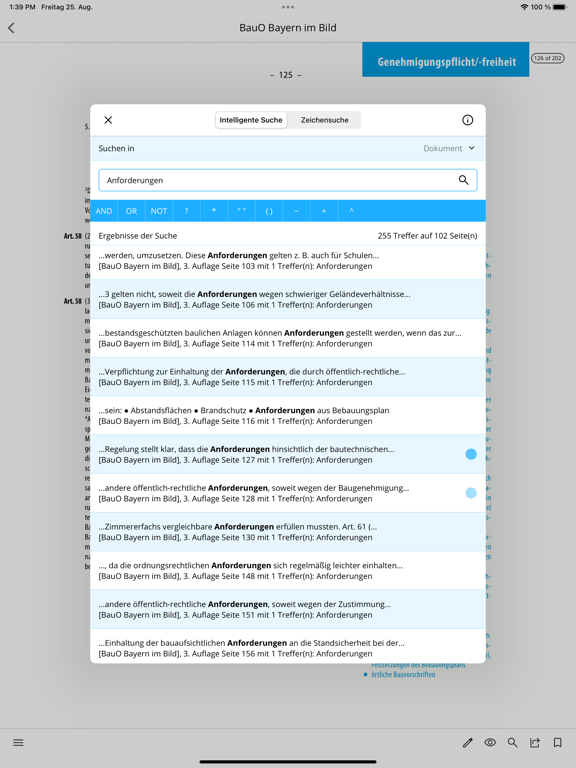Insert the OR operator
This screenshot has height=768, width=576.
click(131, 211)
